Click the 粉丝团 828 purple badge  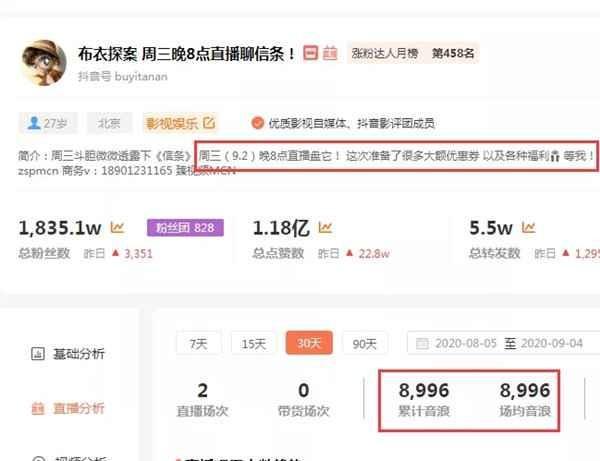pyautogui.click(x=185, y=228)
